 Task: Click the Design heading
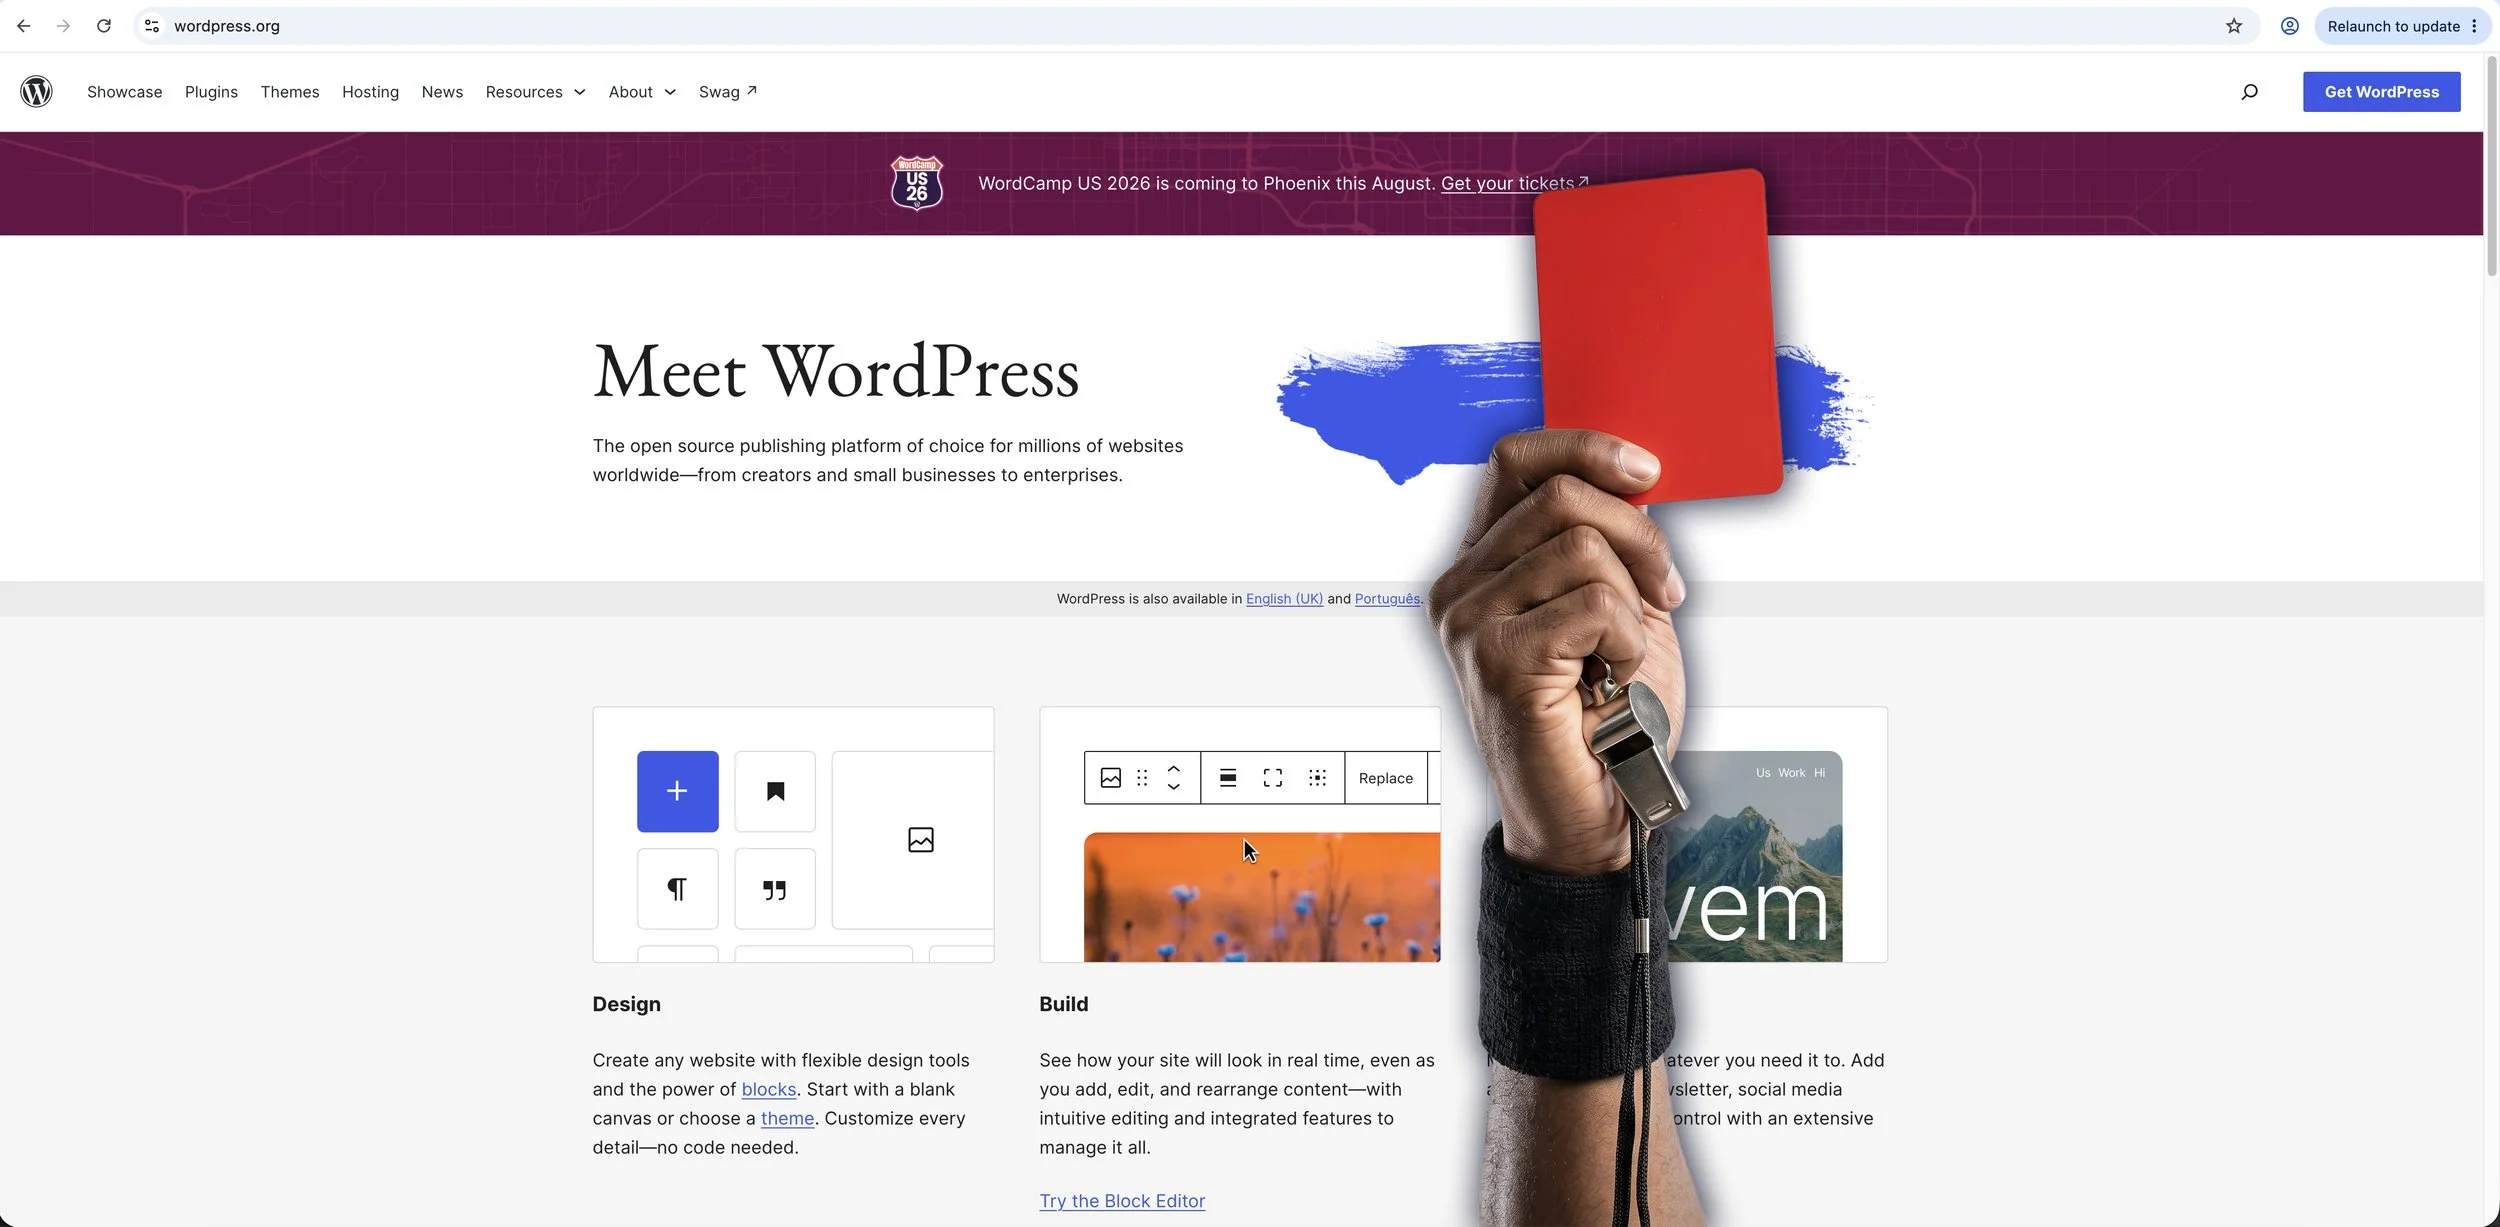tap(626, 1004)
